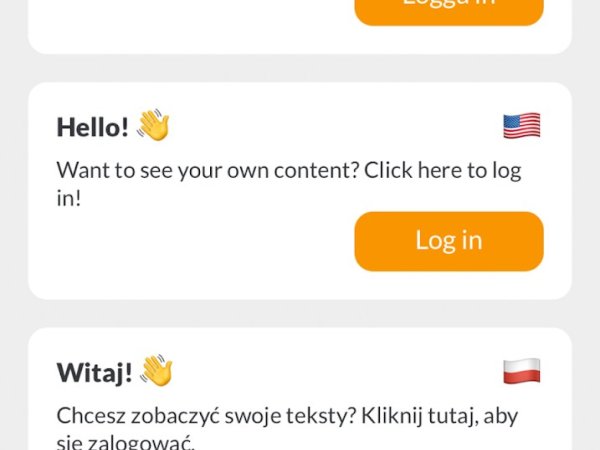
Task: Click the 'się zalogować.' line at the bottom
Action: coord(126,443)
